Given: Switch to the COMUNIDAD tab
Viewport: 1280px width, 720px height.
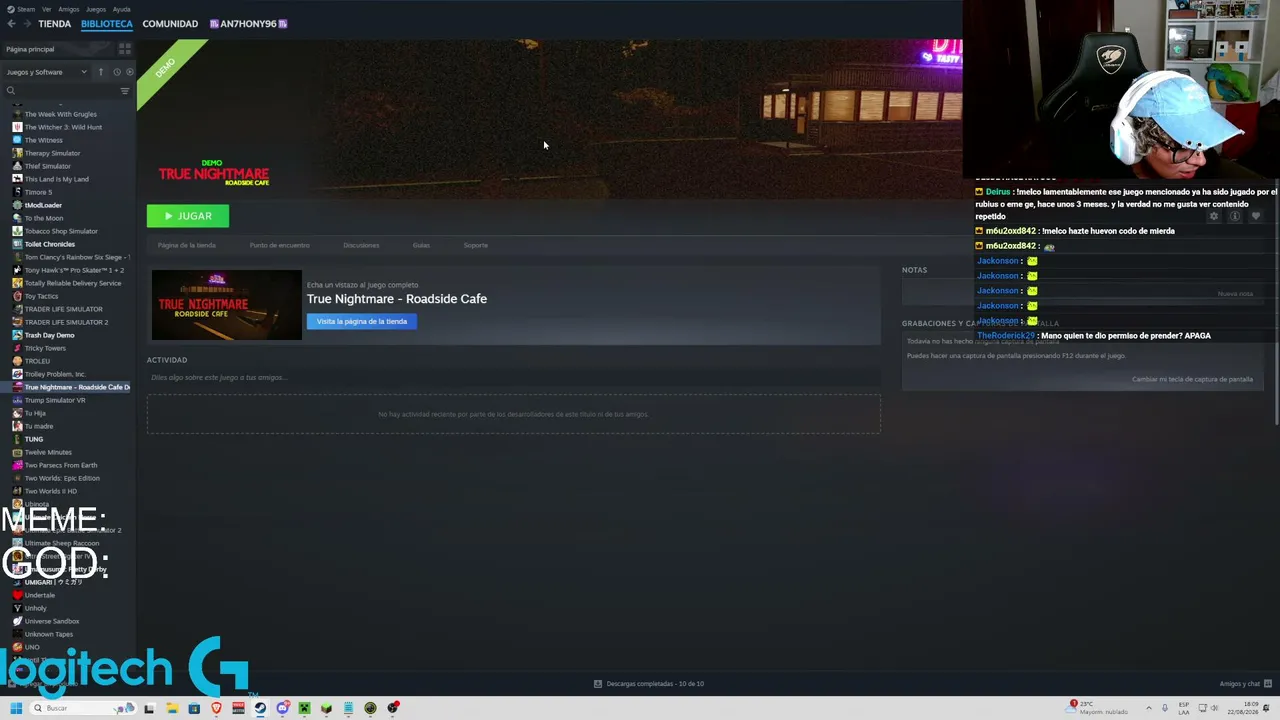Looking at the screenshot, I should [170, 24].
